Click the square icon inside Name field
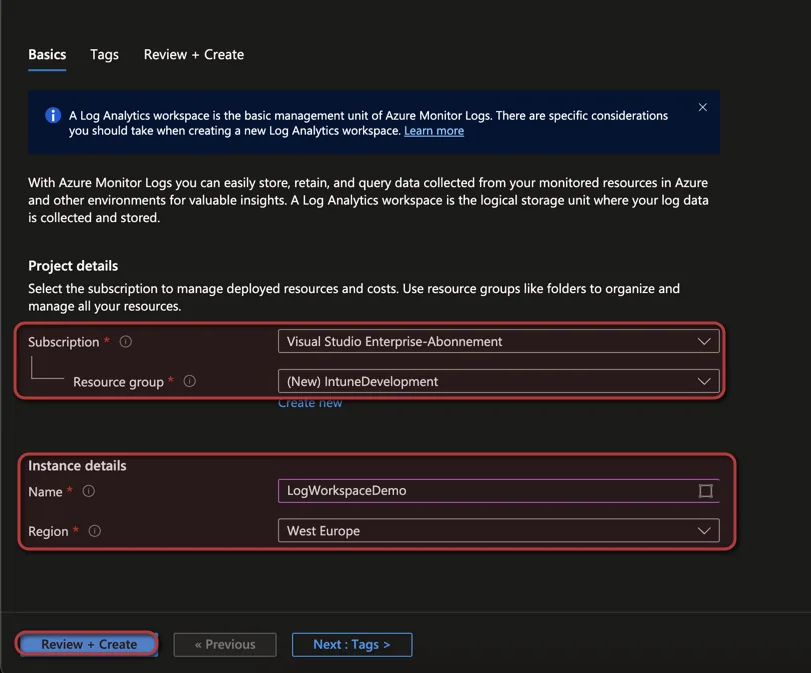This screenshot has width=811, height=673. [x=705, y=490]
